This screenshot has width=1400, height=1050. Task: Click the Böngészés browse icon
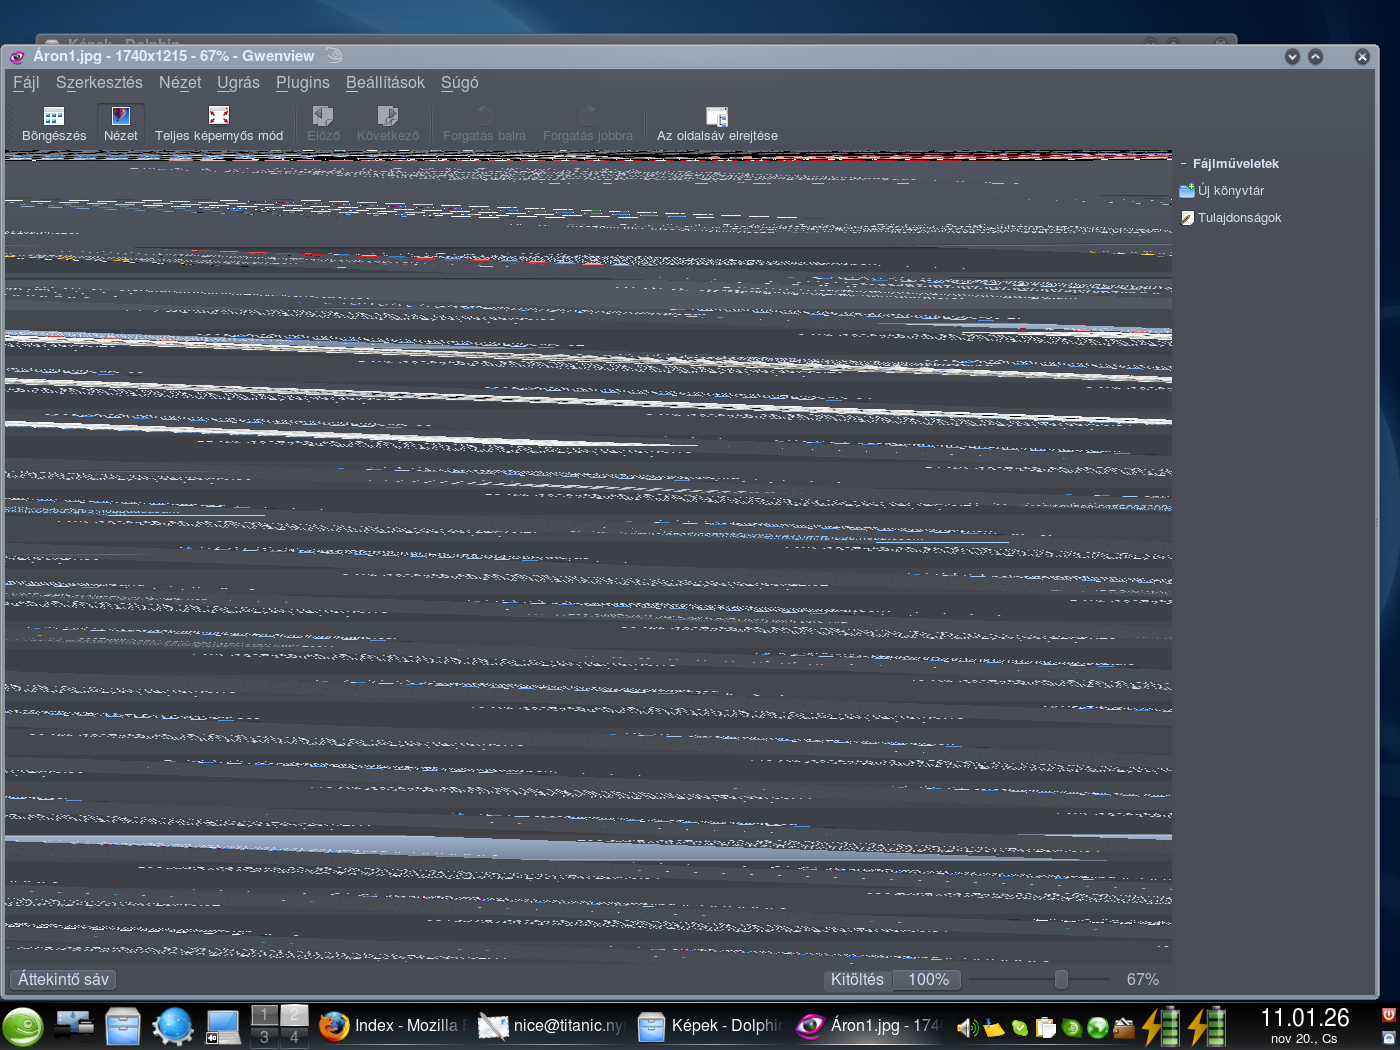point(54,117)
